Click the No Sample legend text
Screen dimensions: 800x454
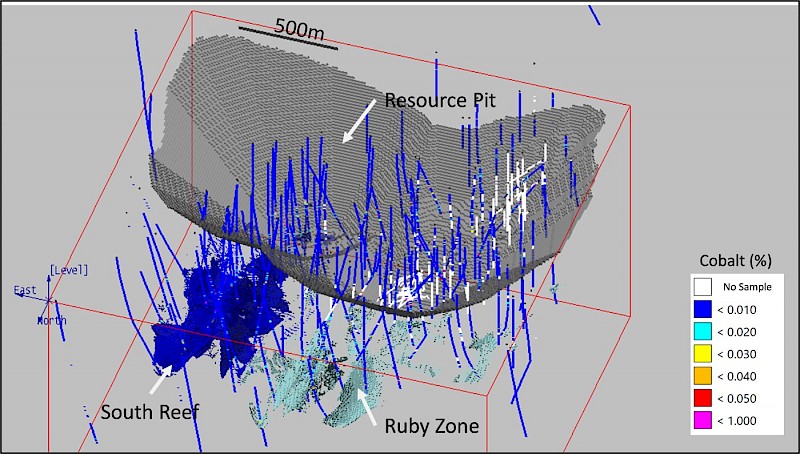[x=747, y=287]
